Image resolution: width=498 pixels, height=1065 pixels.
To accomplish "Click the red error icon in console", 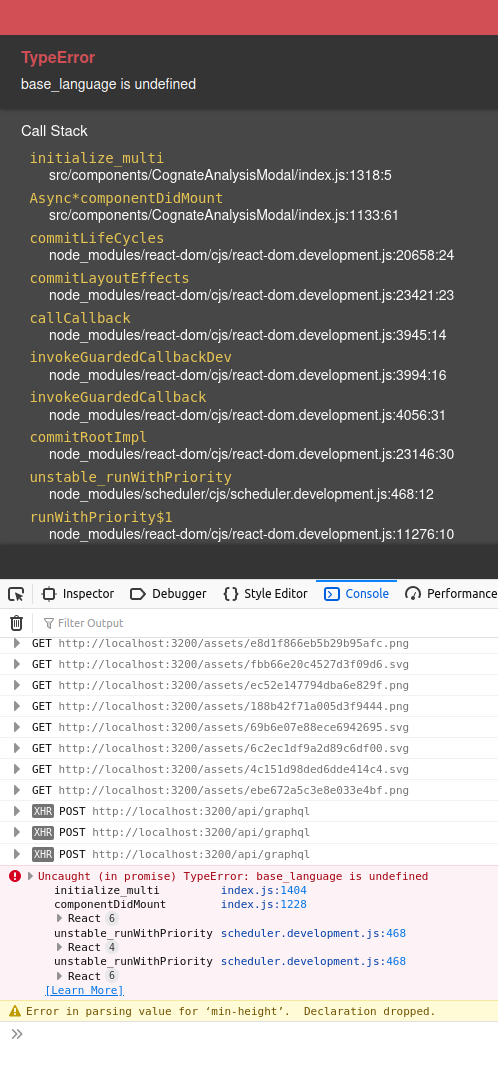I will click(x=15, y=876).
